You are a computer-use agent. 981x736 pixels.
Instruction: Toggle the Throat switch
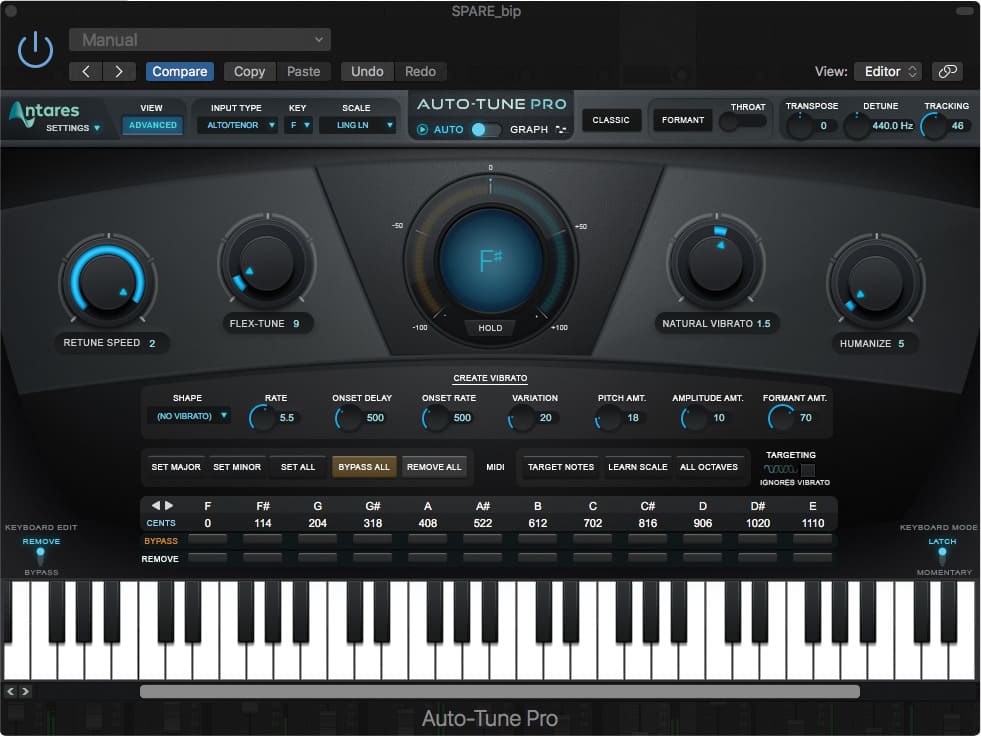[742, 121]
